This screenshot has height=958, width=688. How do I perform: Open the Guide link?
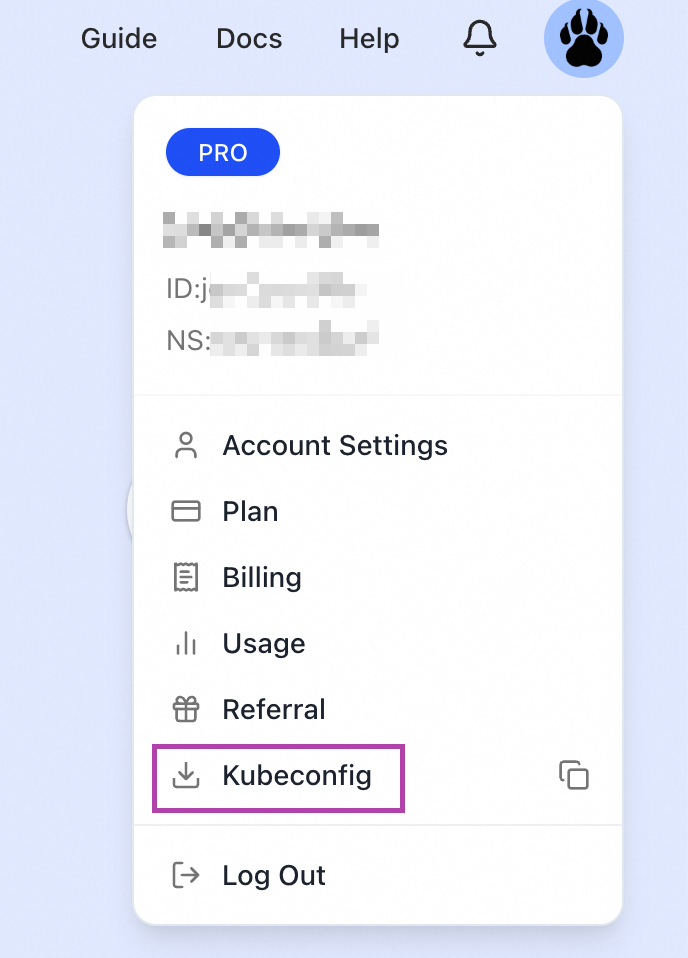119,39
